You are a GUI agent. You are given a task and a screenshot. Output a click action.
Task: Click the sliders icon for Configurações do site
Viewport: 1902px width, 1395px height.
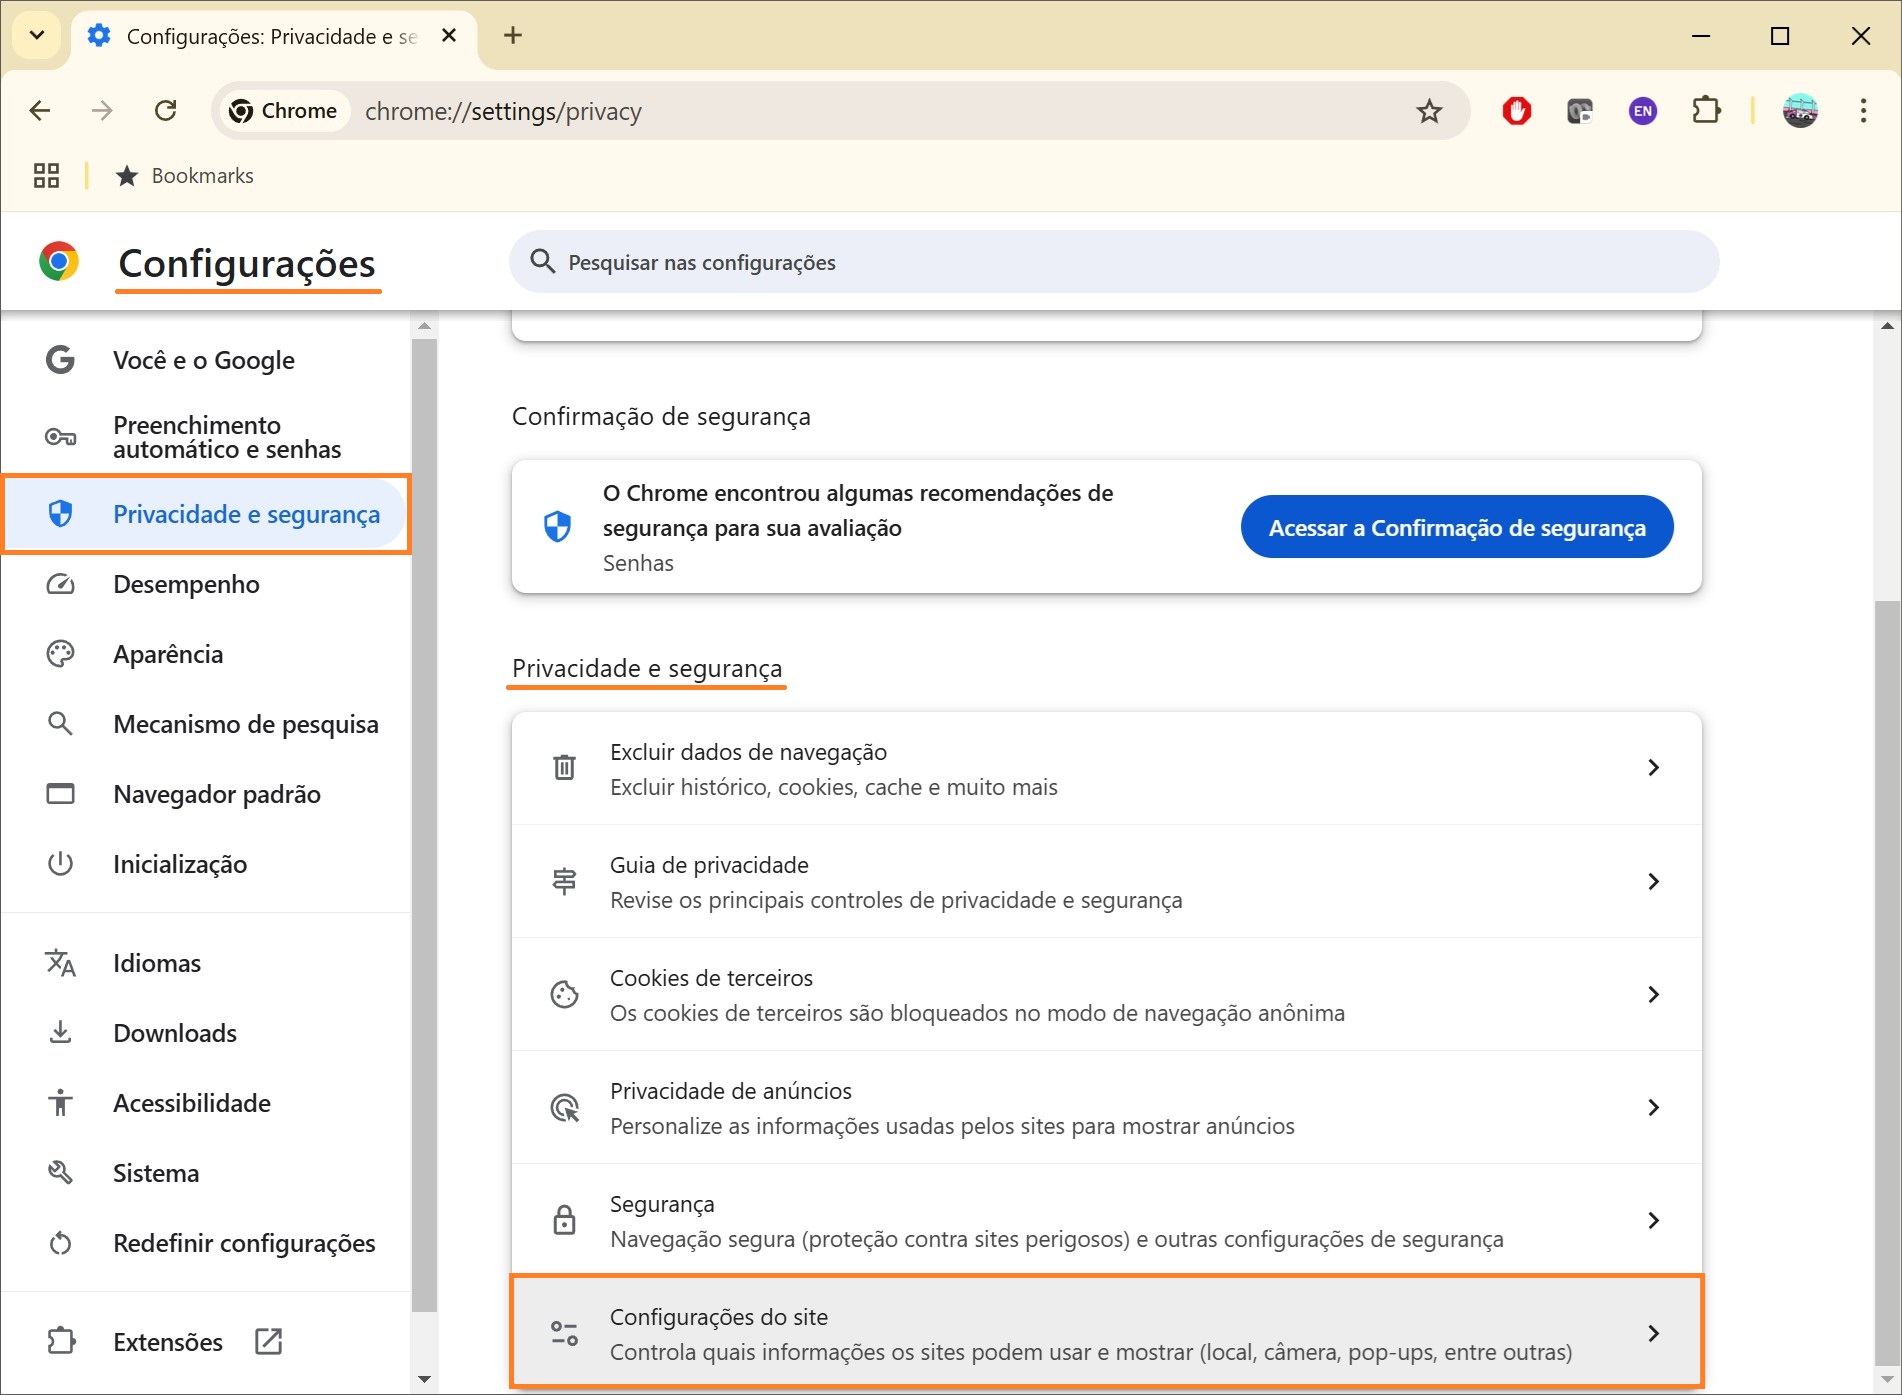coord(564,1333)
